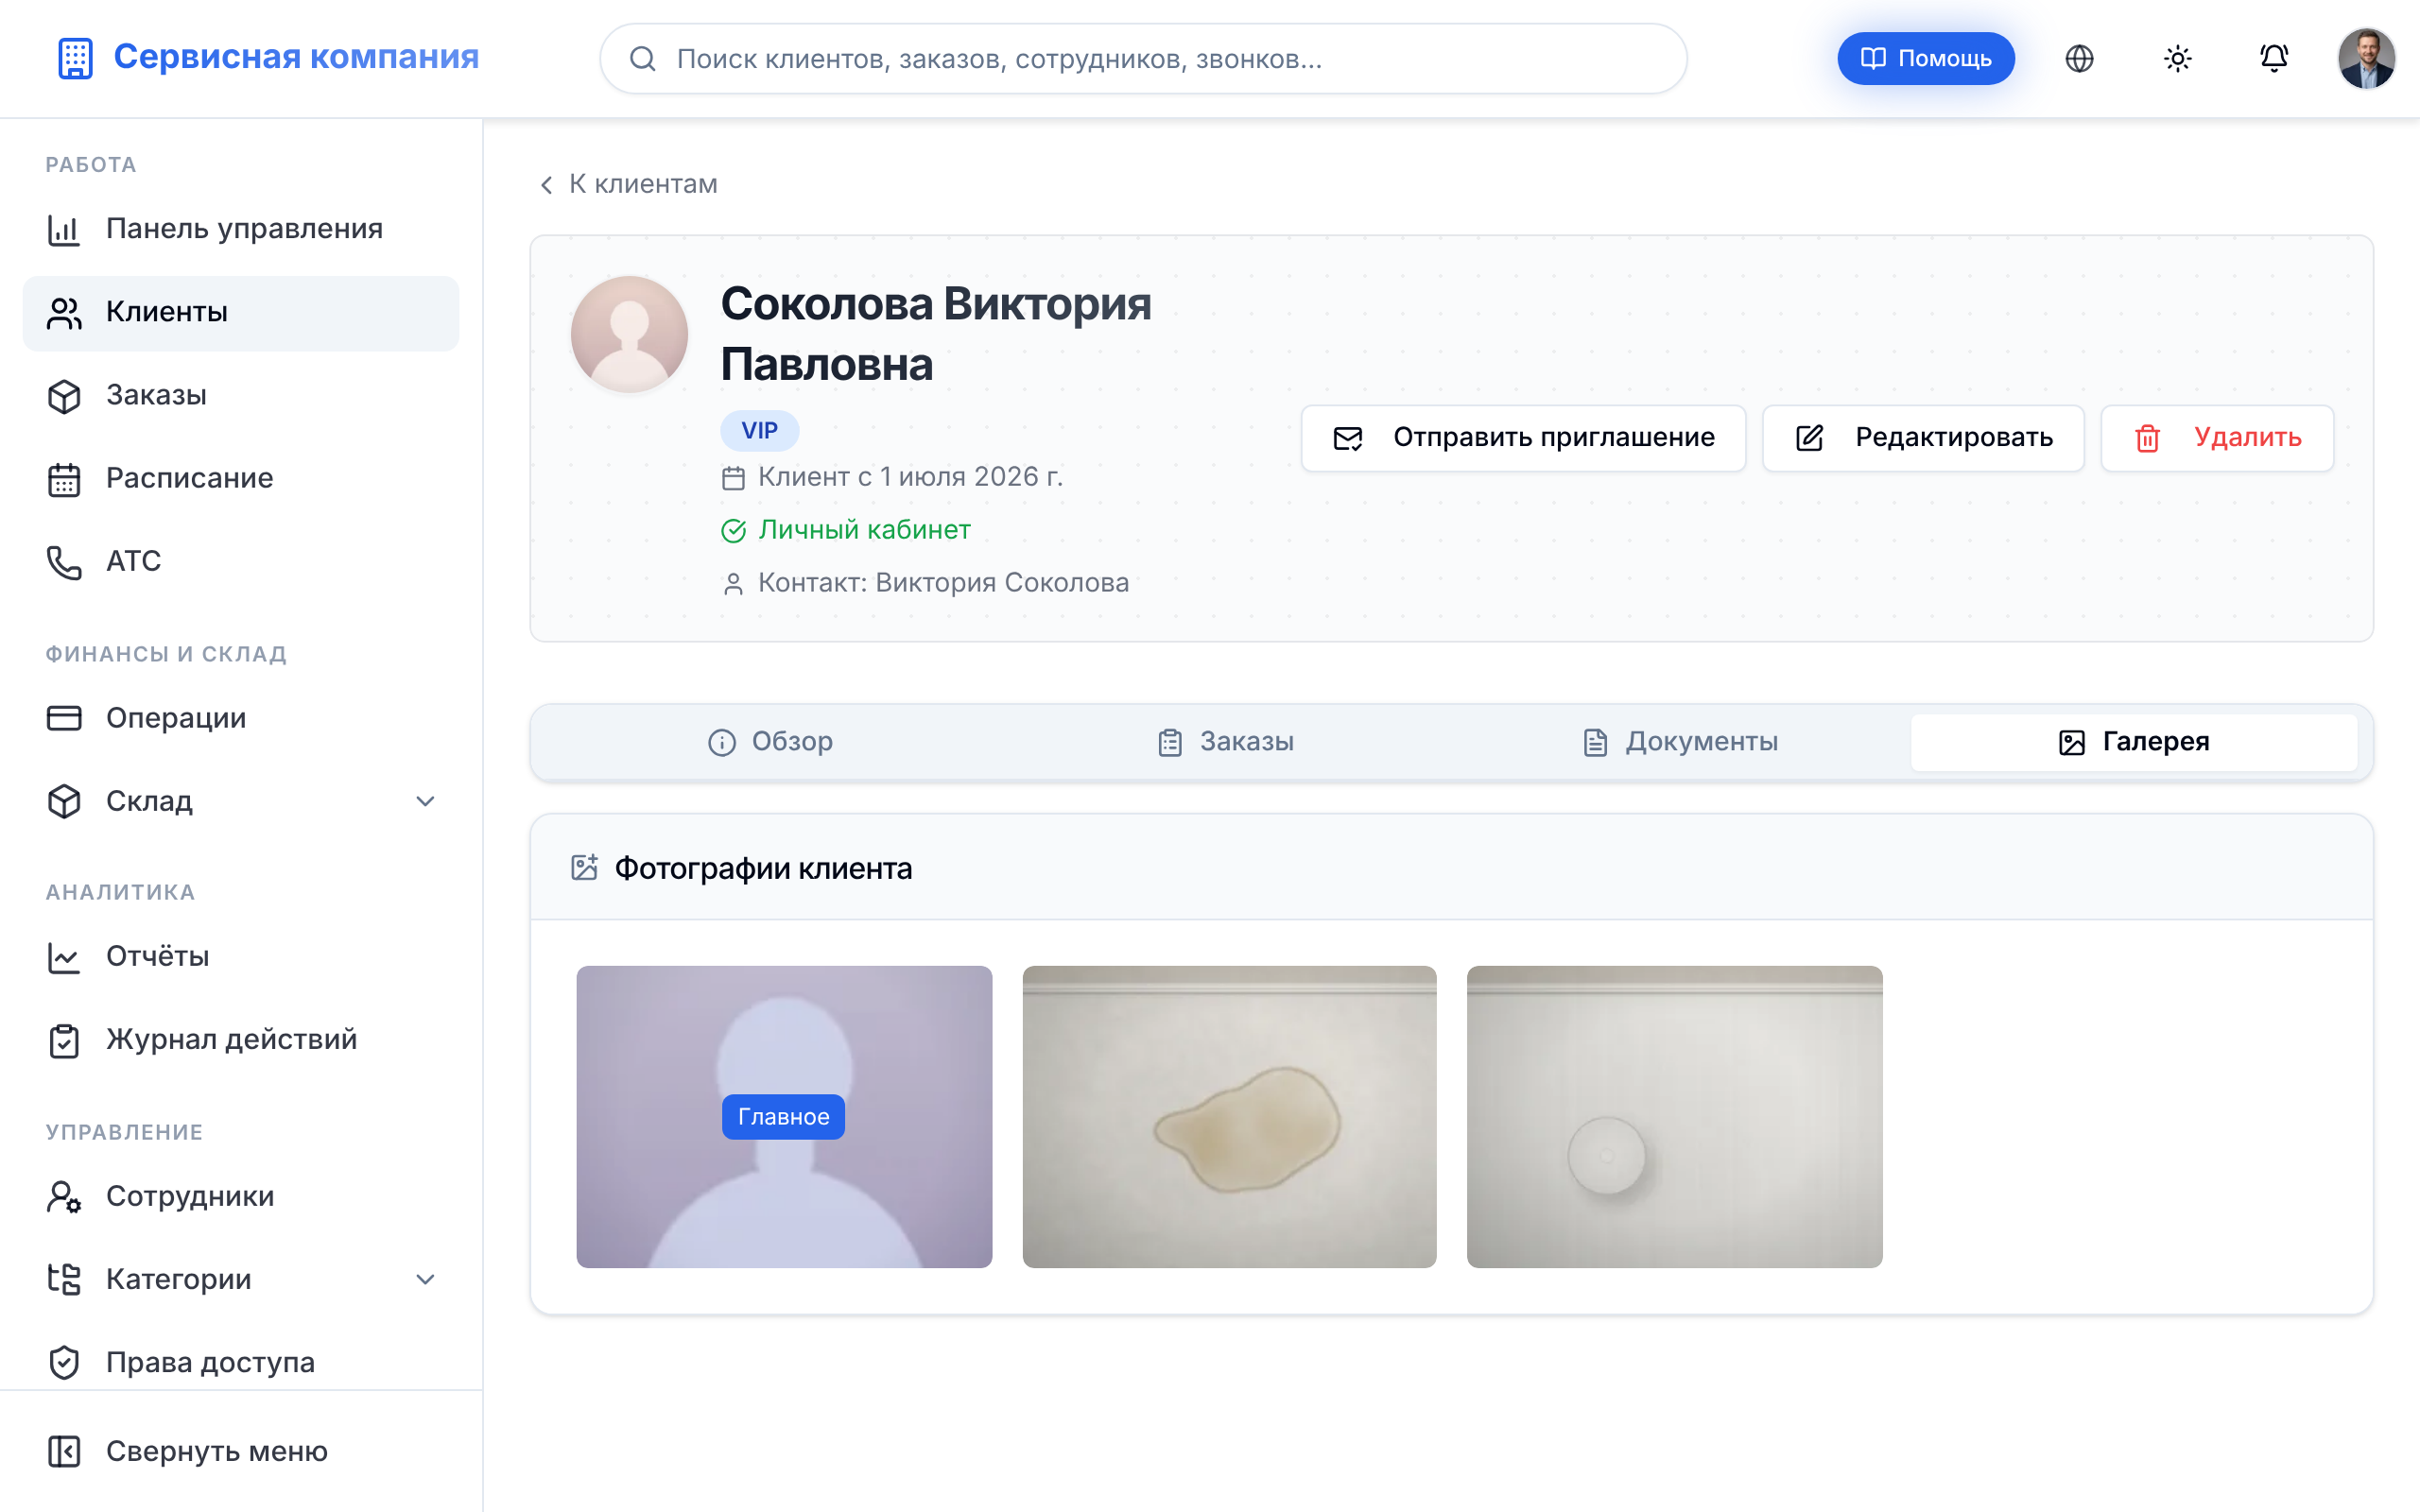The image size is (2420, 1512).
Task: Click the Отчёты line chart icon
Action: click(x=64, y=956)
